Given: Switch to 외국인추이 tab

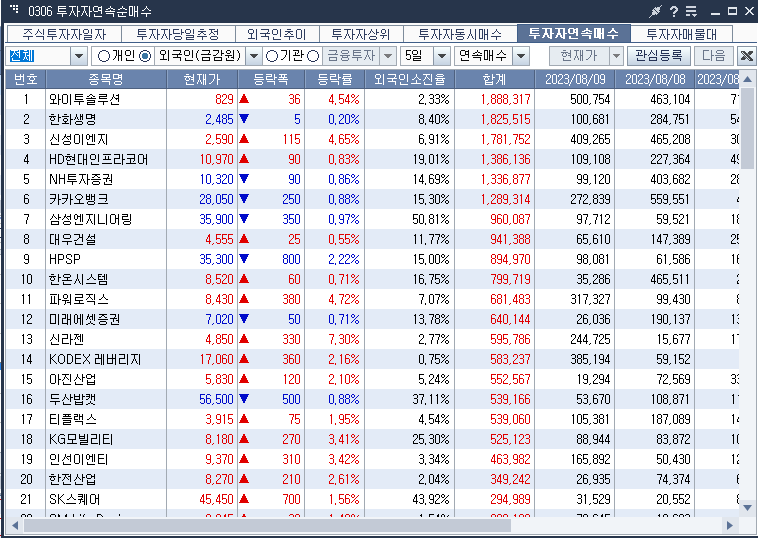Looking at the screenshot, I should [277, 34].
